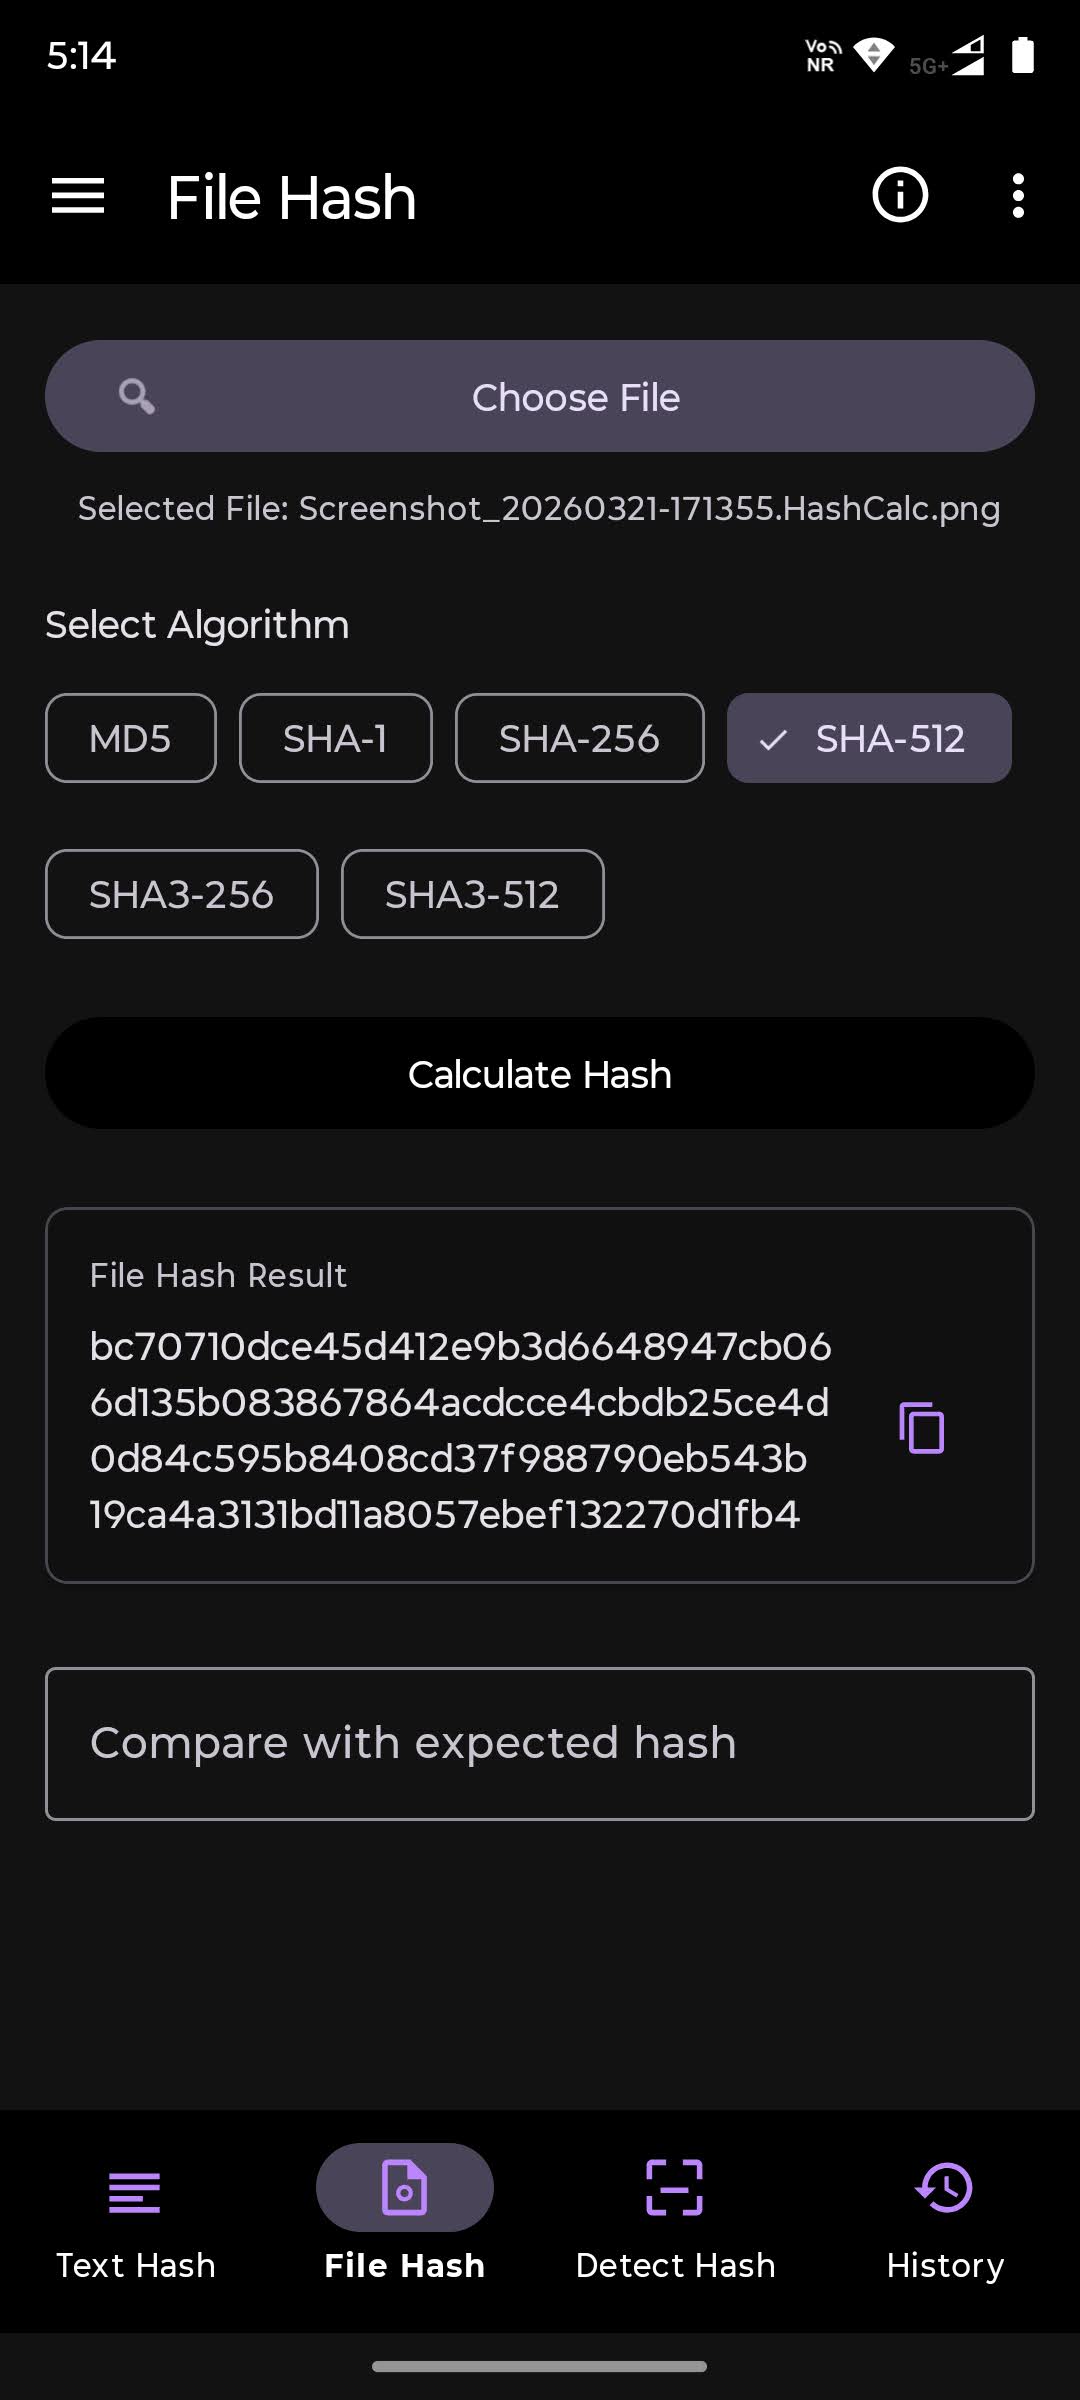Viewport: 1080px width, 2400px height.
Task: Click the Calculate Hash button
Action: 540,1074
